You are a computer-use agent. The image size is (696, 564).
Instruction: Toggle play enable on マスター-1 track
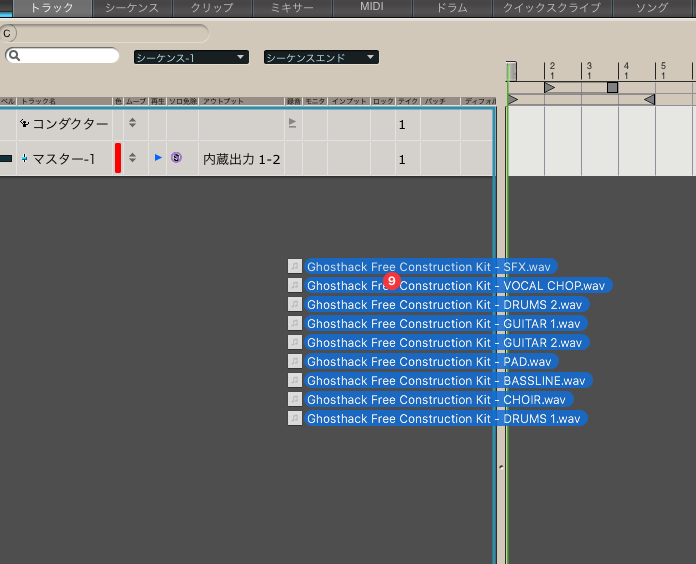pos(158,157)
